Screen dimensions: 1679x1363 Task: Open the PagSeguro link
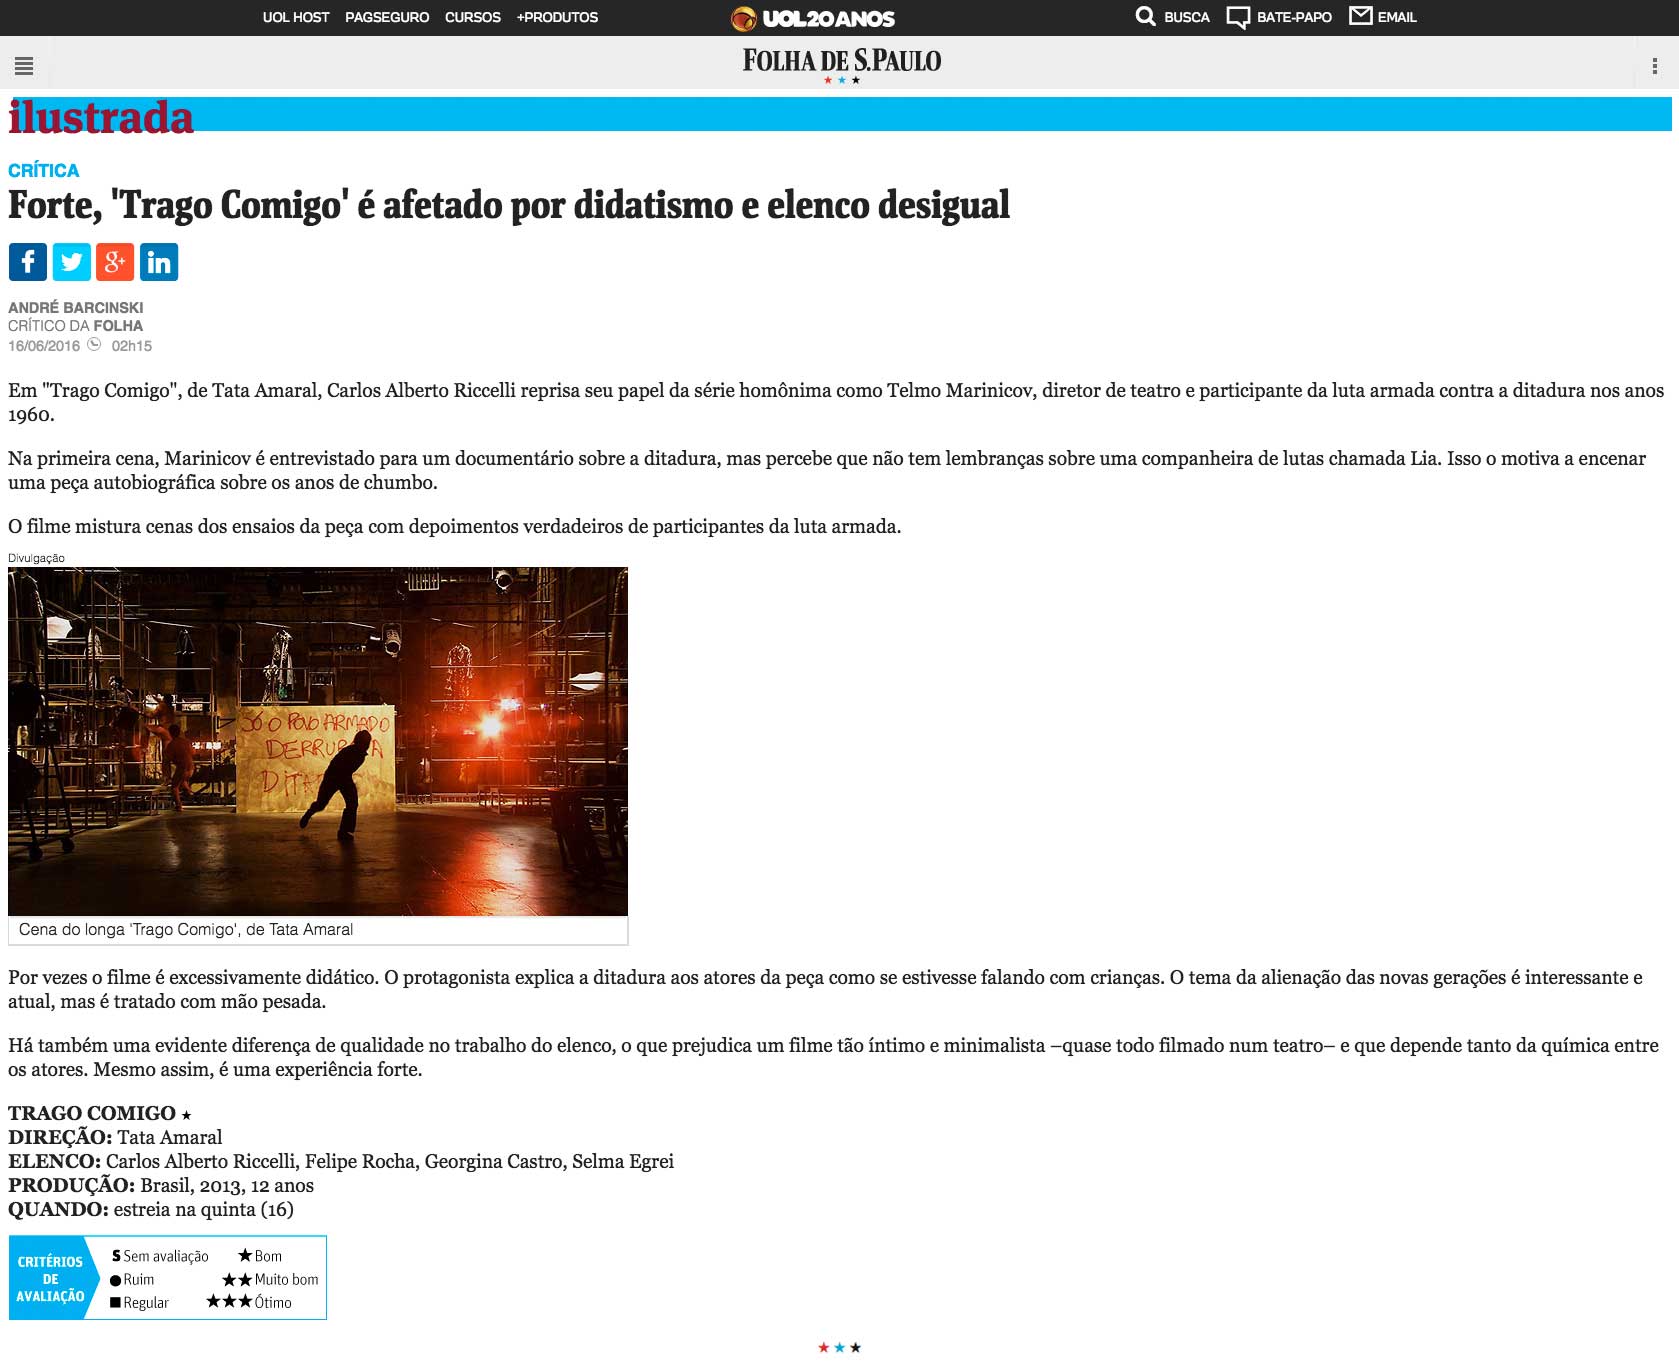[x=387, y=17]
